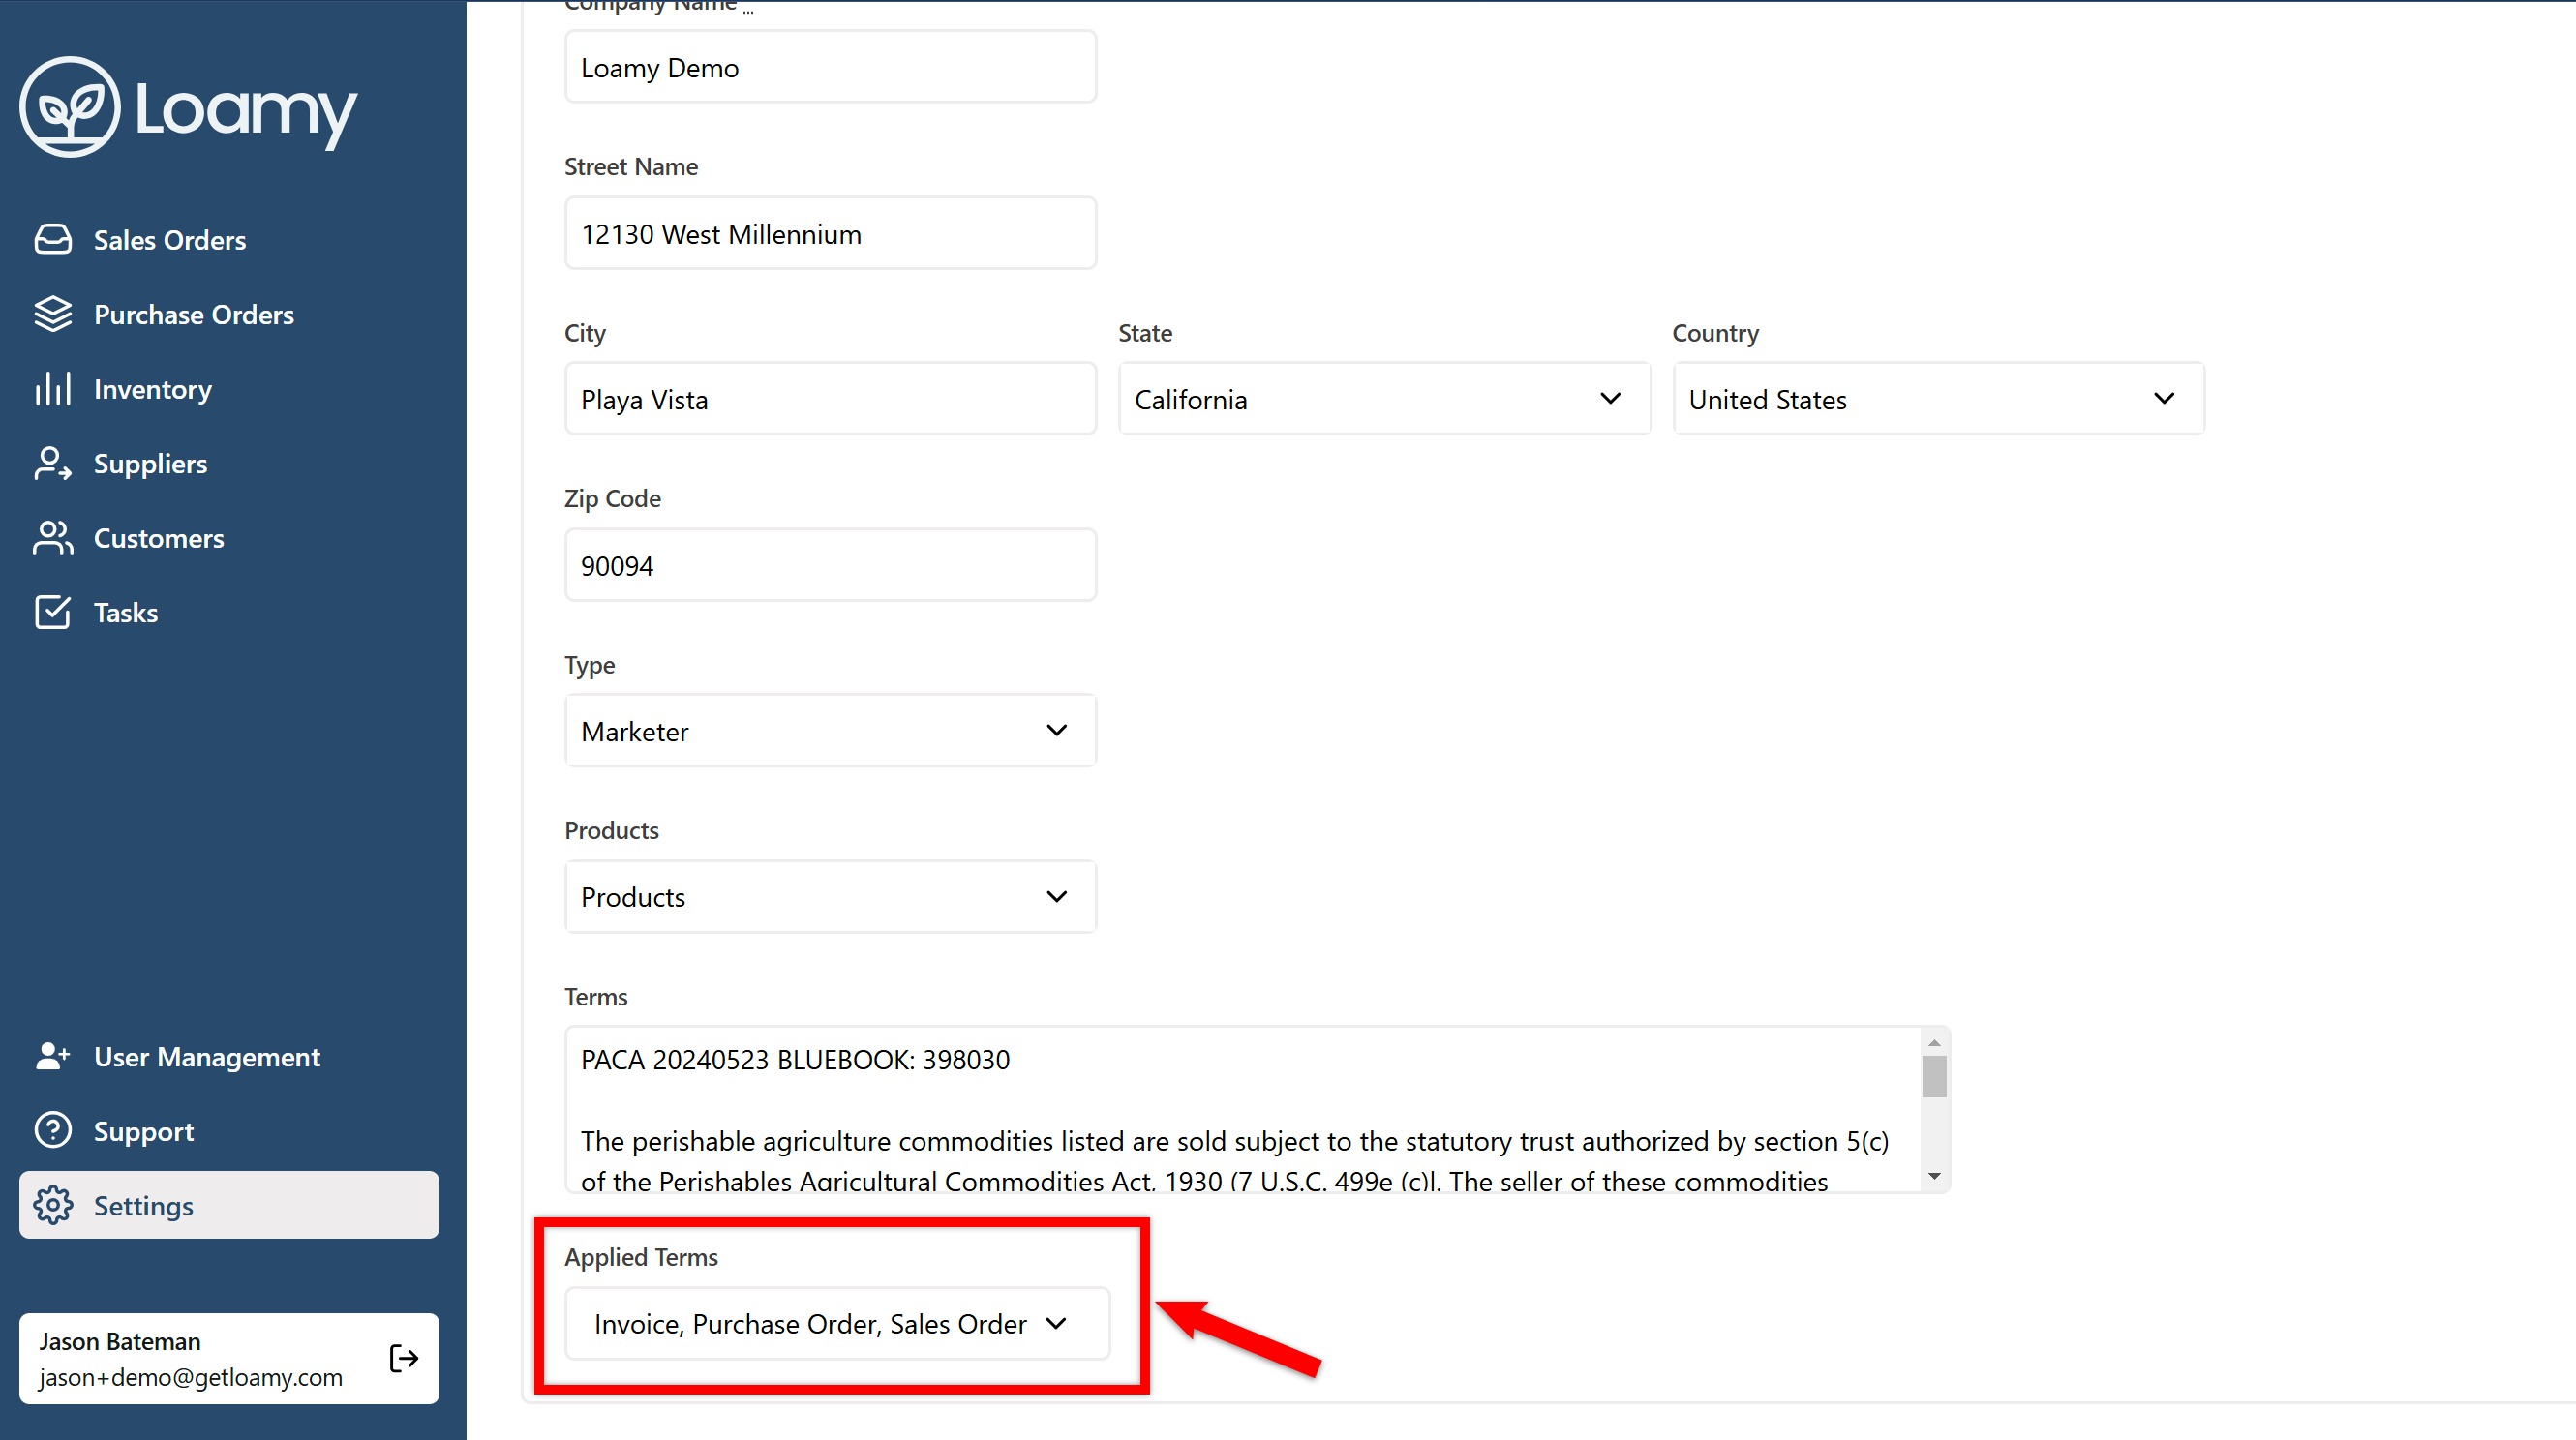Click the Zip Code field with 90094

pos(830,565)
